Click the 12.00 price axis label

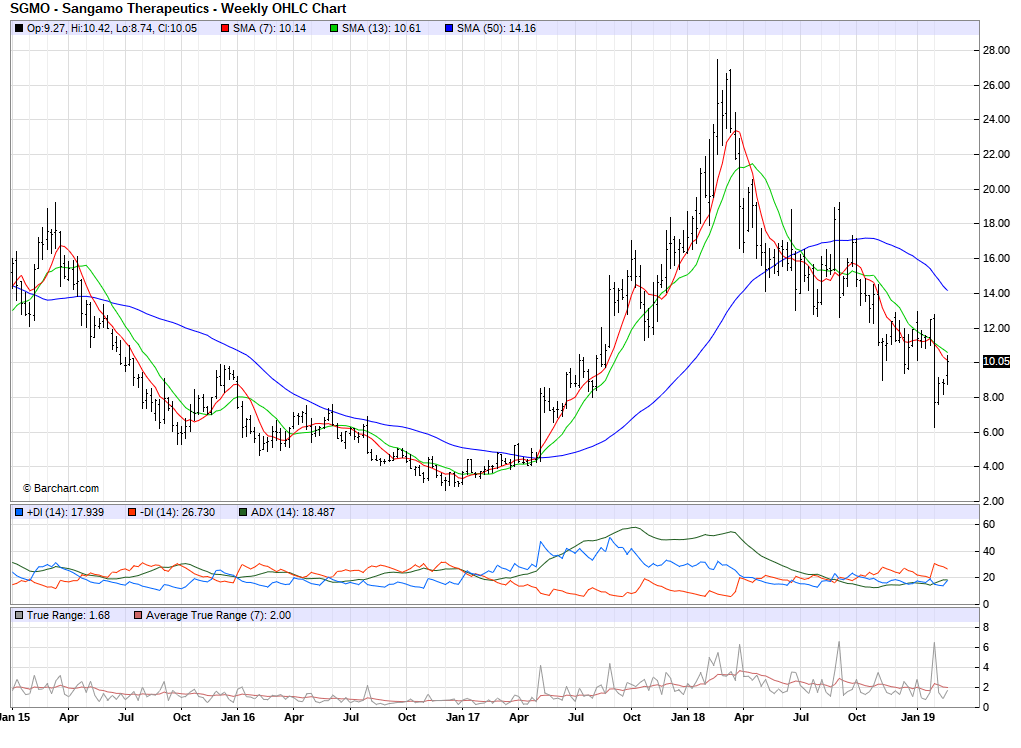996,328
